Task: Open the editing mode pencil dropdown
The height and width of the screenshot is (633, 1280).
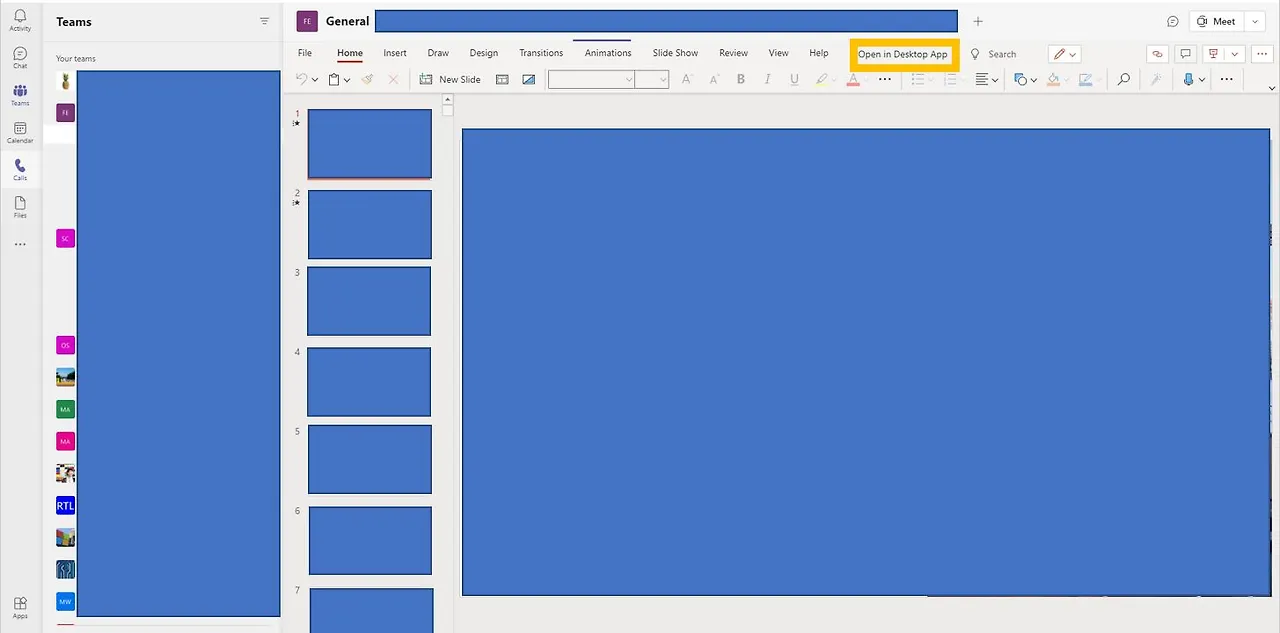Action: coord(1064,54)
